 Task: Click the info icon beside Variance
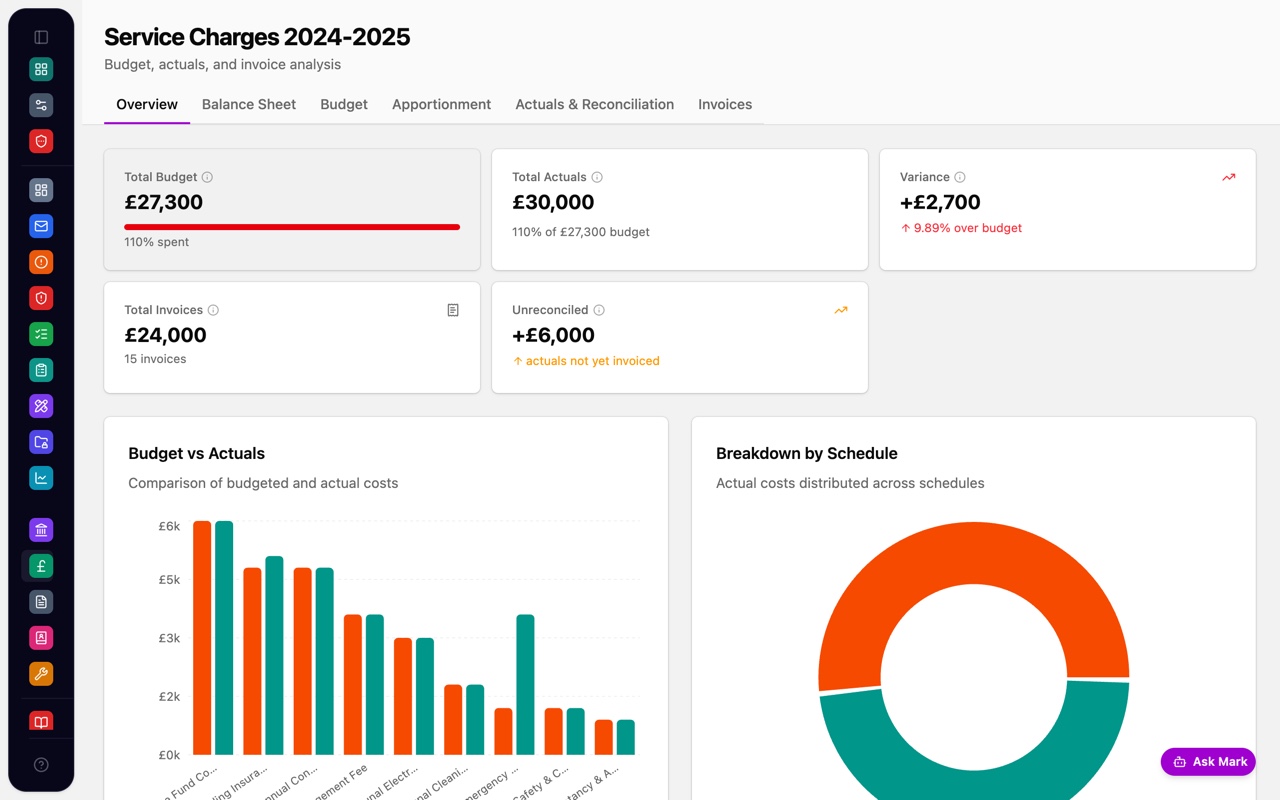(960, 177)
